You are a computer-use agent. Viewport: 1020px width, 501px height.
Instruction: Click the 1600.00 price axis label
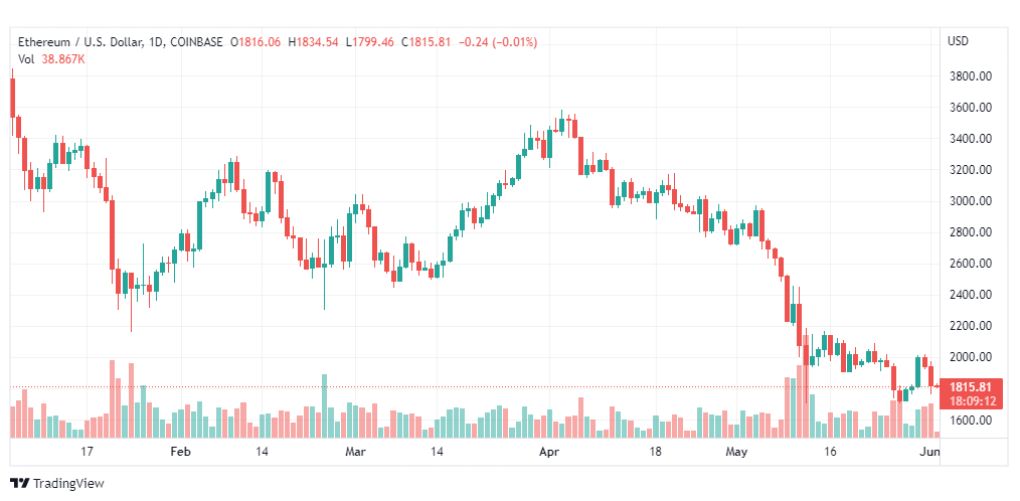click(970, 420)
